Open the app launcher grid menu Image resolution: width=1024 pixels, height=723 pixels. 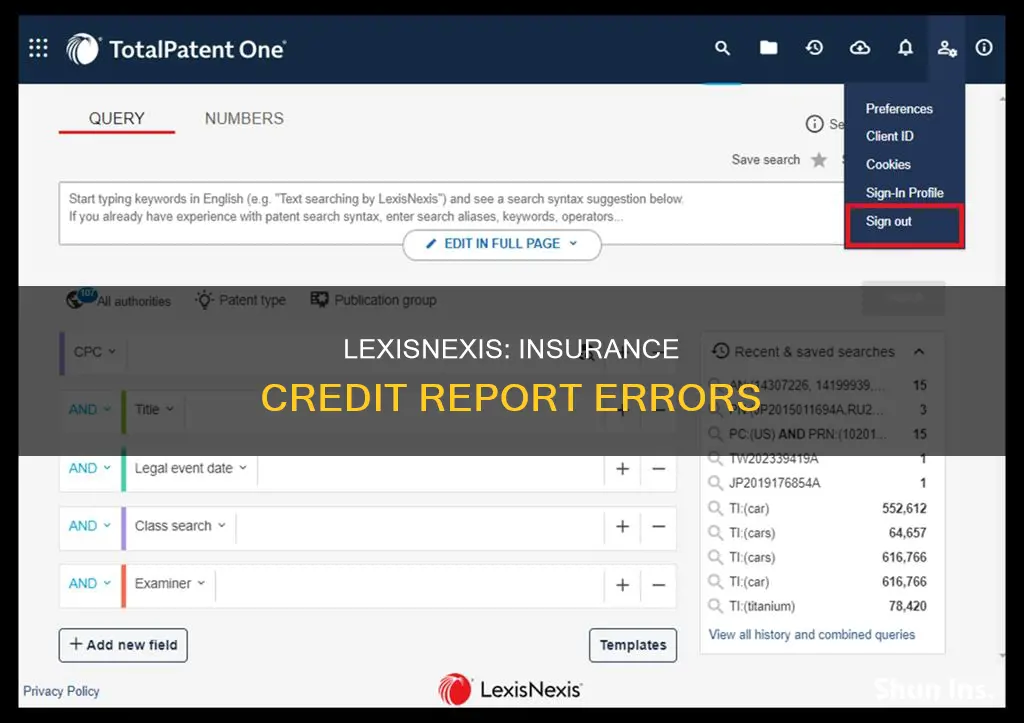coord(39,48)
